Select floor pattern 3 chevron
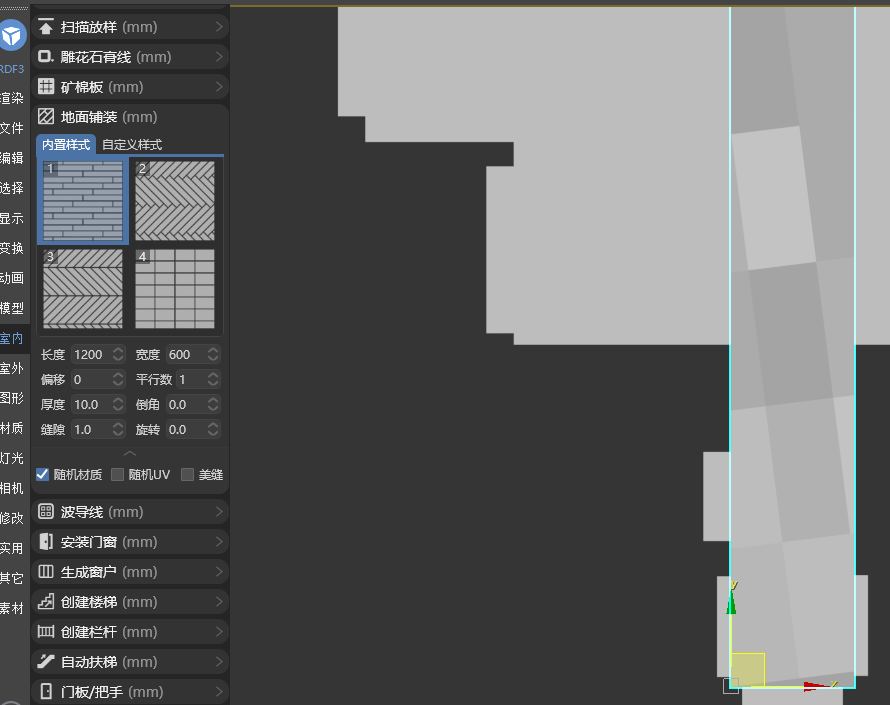 [x=83, y=288]
